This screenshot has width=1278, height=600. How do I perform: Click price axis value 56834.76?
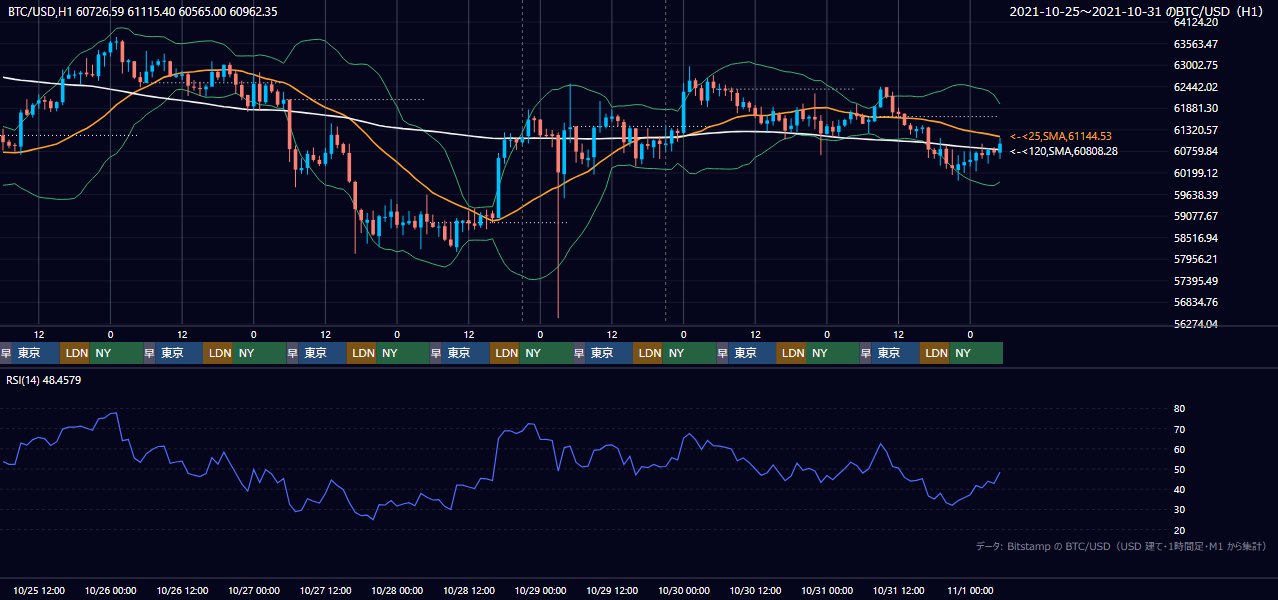pyautogui.click(x=1196, y=302)
